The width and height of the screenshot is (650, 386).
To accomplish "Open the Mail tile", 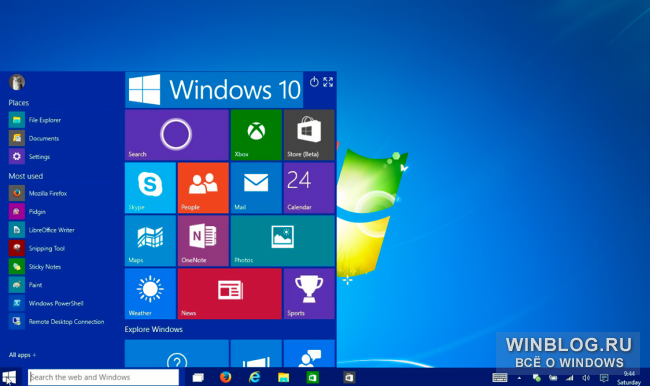I will pyautogui.click(x=256, y=188).
